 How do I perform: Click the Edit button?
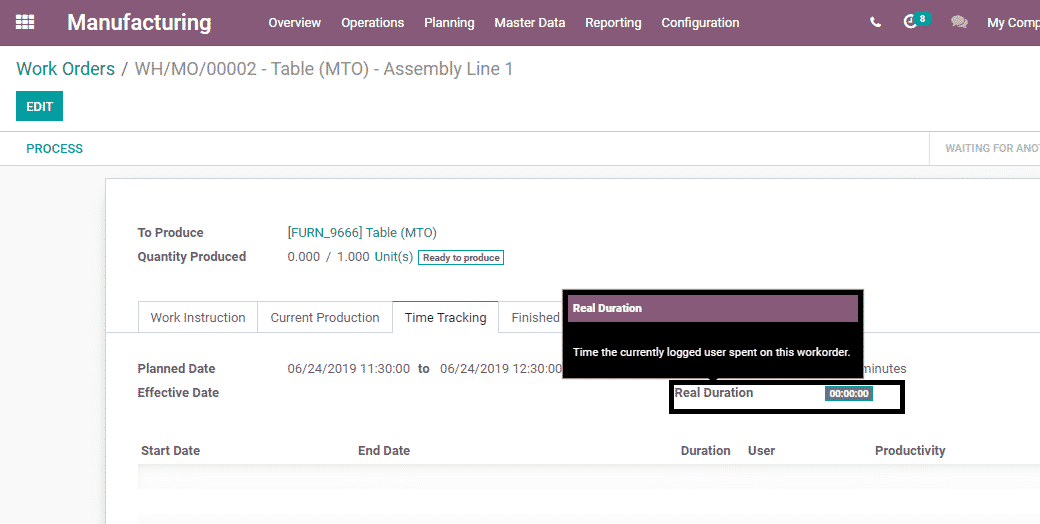pyautogui.click(x=39, y=106)
